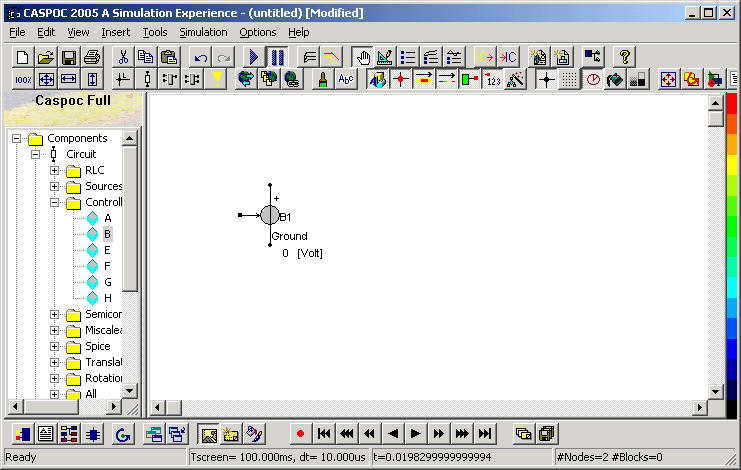Viewport: 741px width, 470px height.
Task: Toggle the red node dot display icon
Action: pyautogui.click(x=401, y=79)
